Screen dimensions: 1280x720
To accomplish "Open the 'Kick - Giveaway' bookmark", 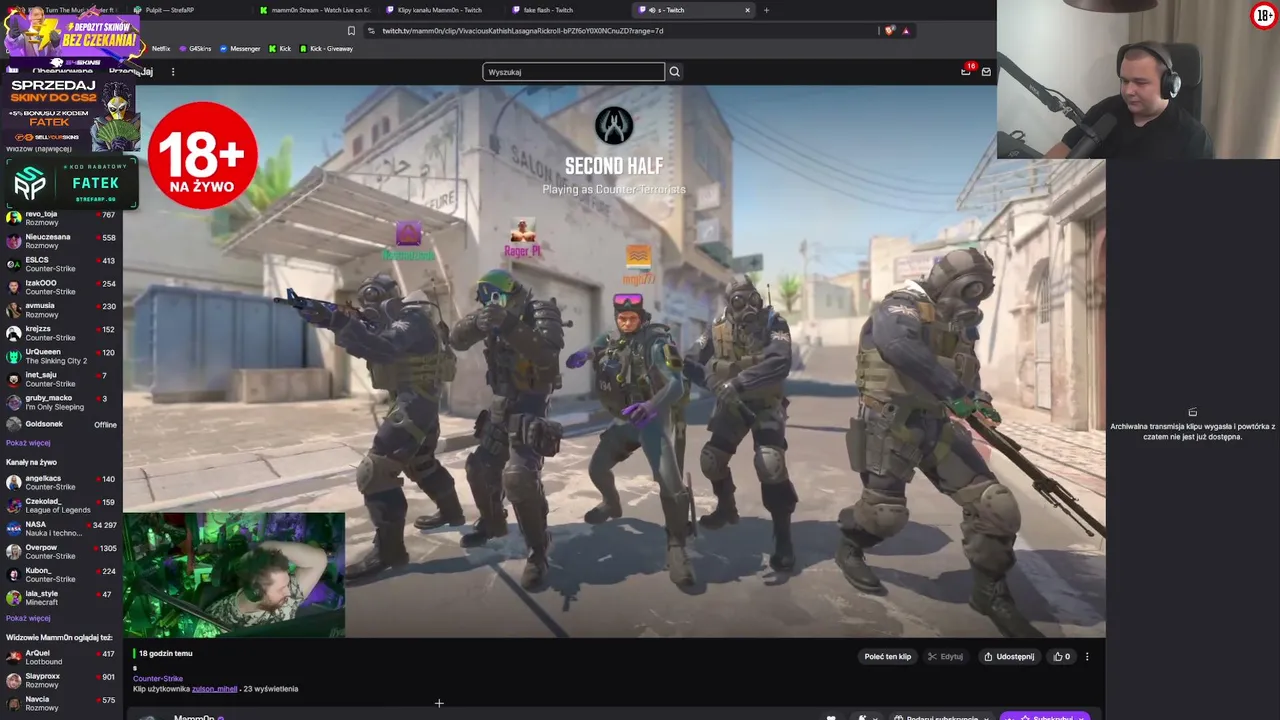I will pos(326,49).
